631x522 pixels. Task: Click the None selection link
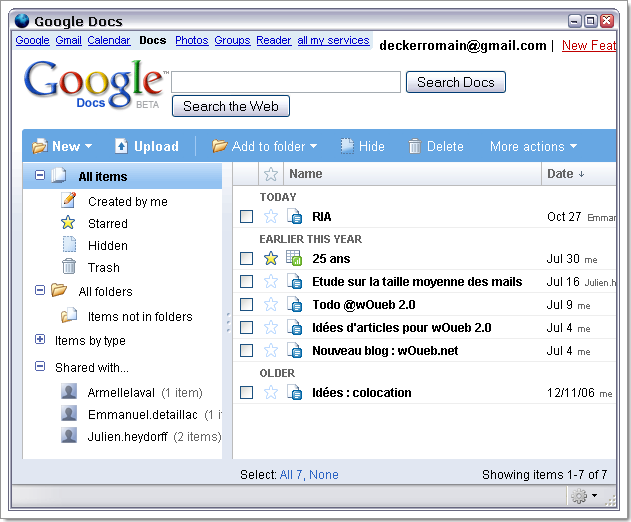click(x=324, y=475)
